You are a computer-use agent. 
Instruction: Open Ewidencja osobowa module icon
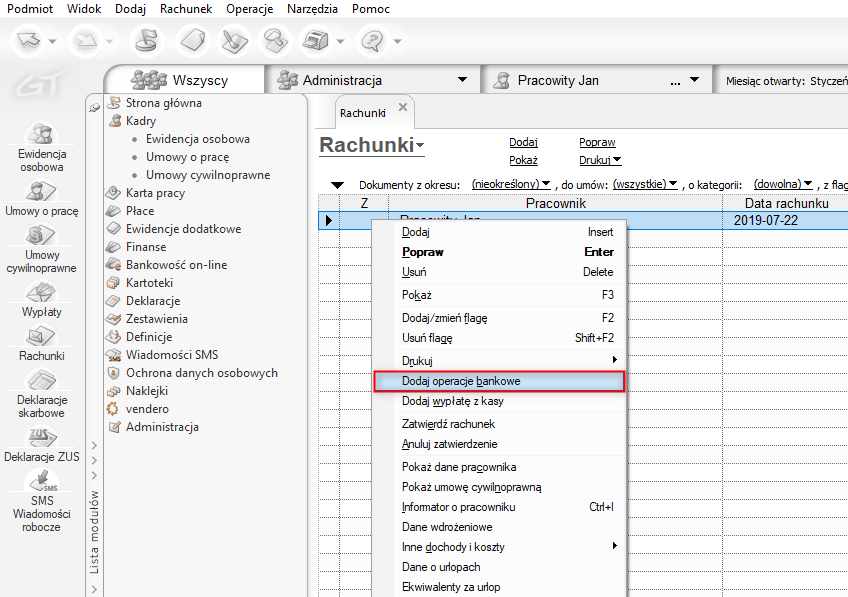click(x=41, y=136)
